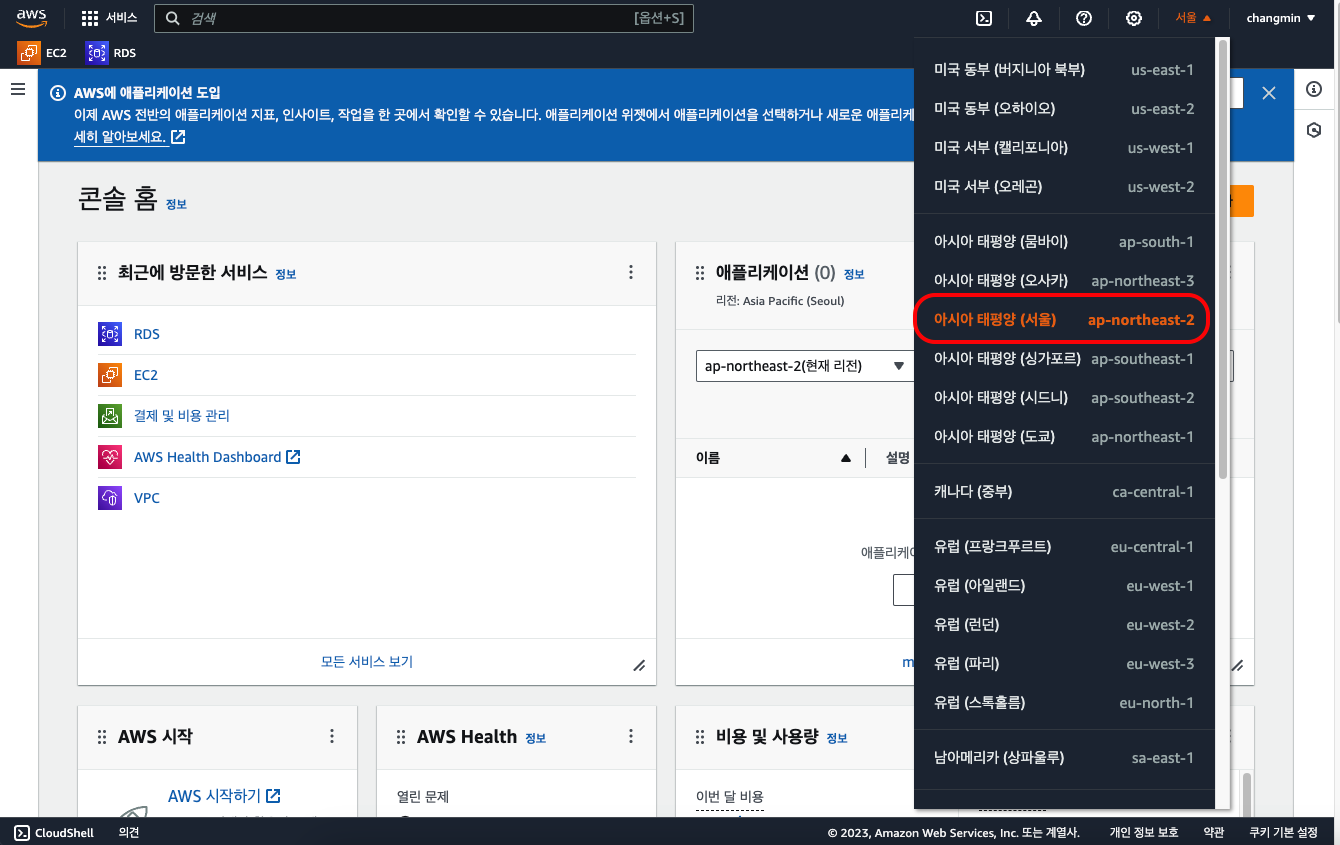Click the RDS favorite shortcut in bookmark bar
The height and width of the screenshot is (845, 1340).
pos(111,52)
